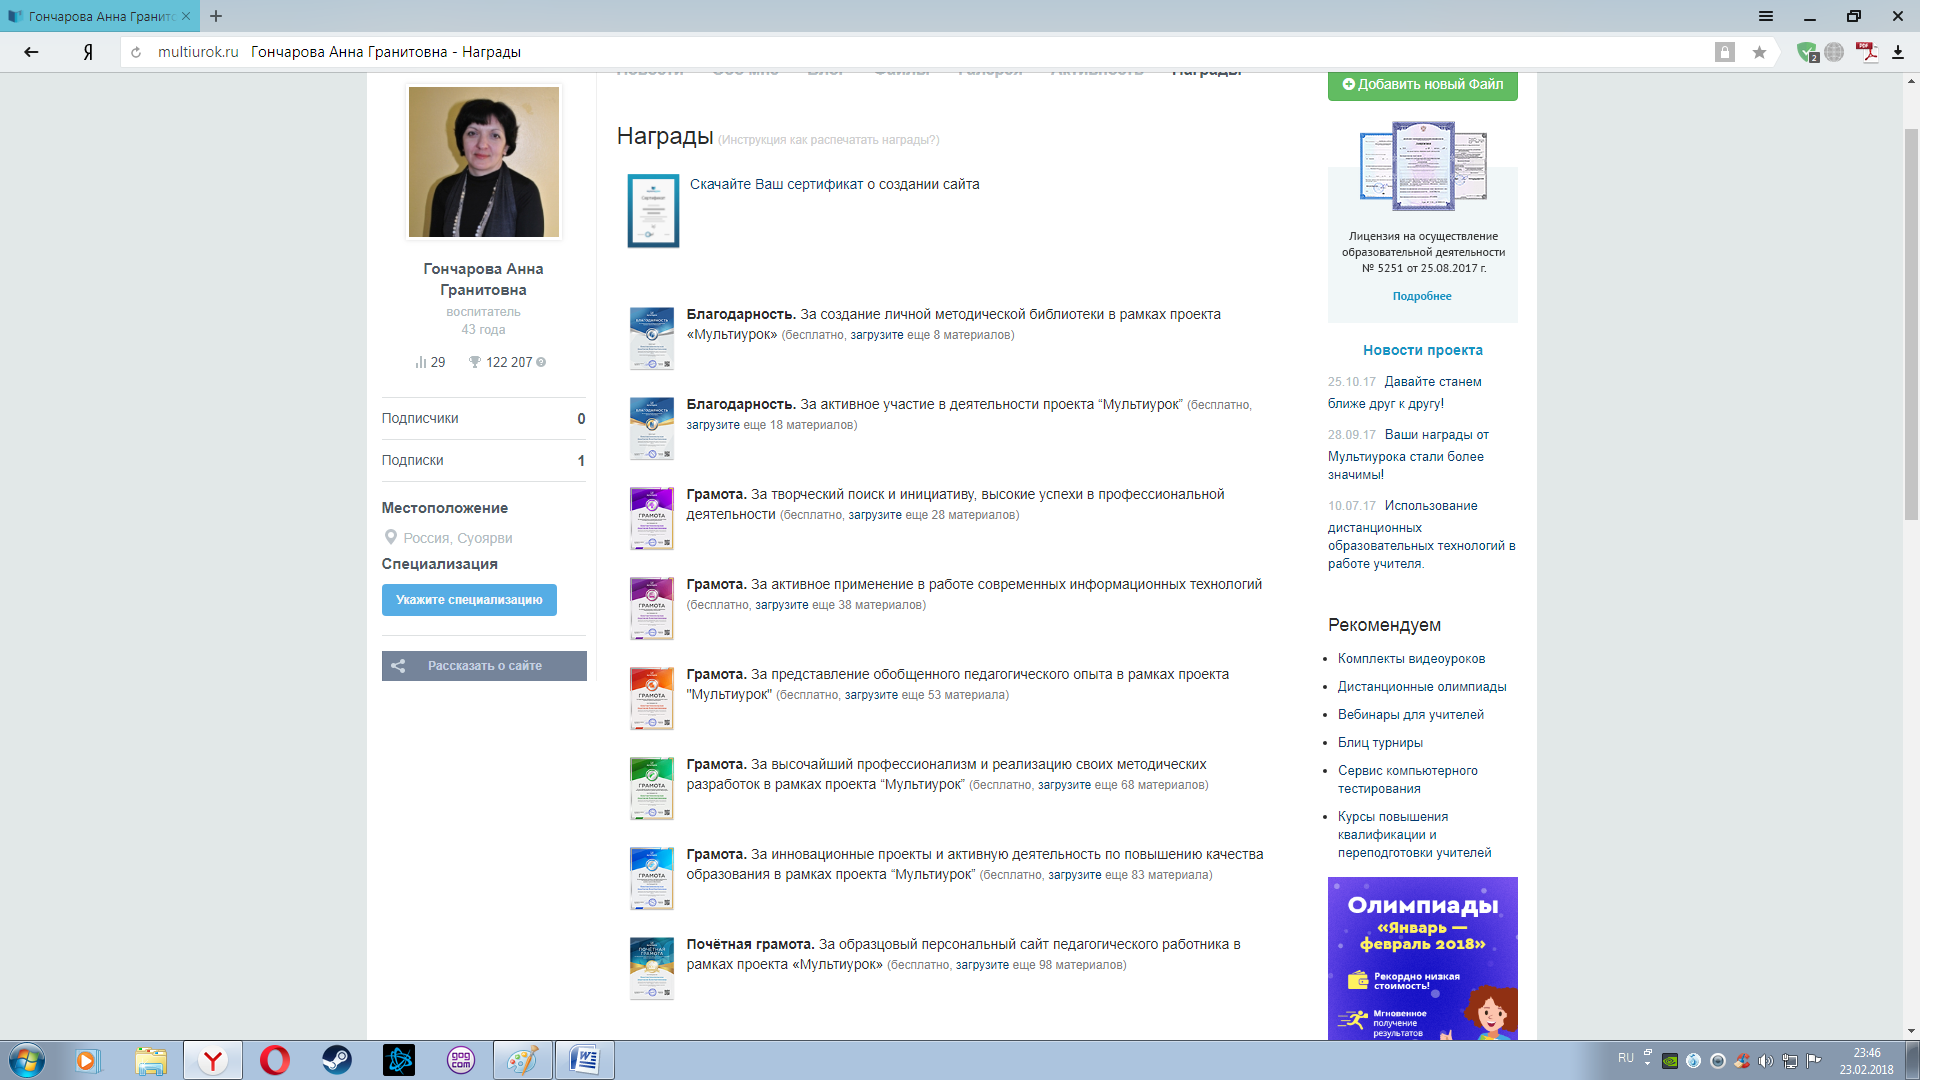Open the Yandex home button
1950x1080 pixels.
(x=88, y=52)
